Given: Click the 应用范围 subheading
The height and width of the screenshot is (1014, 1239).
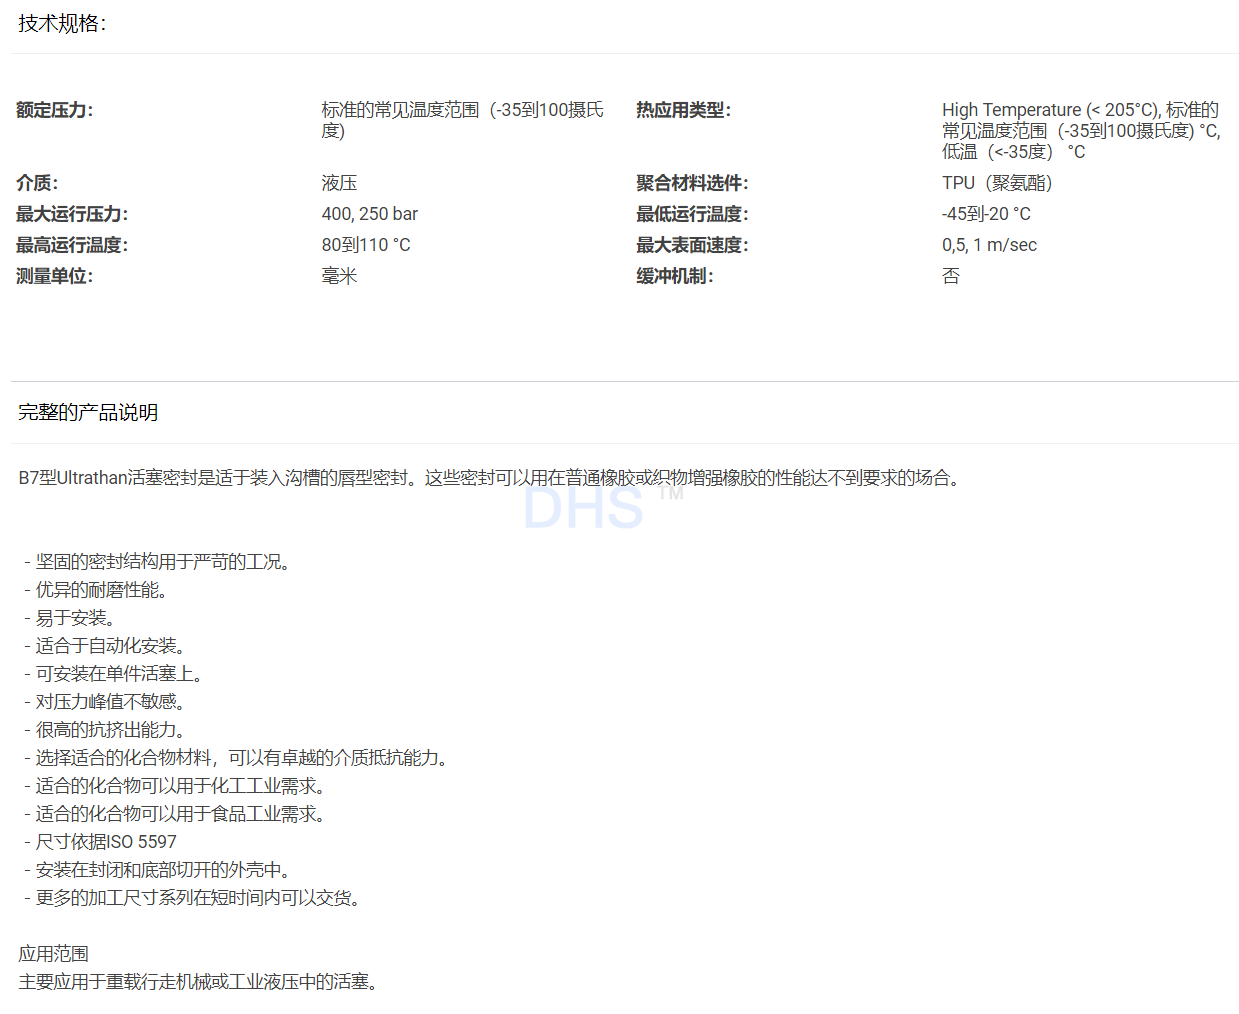Looking at the screenshot, I should click(54, 954).
